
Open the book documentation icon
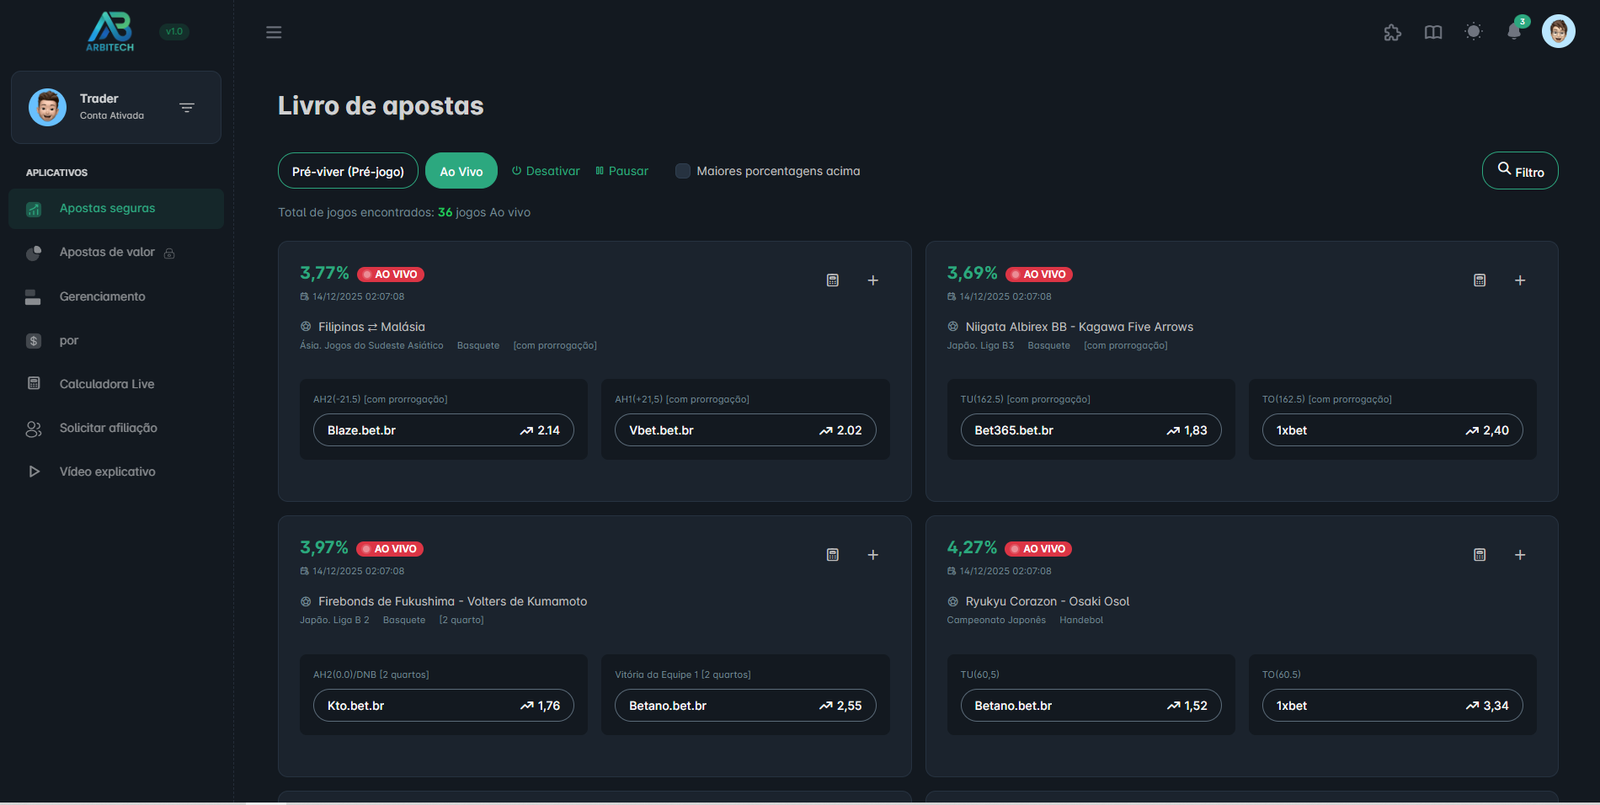pyautogui.click(x=1433, y=32)
